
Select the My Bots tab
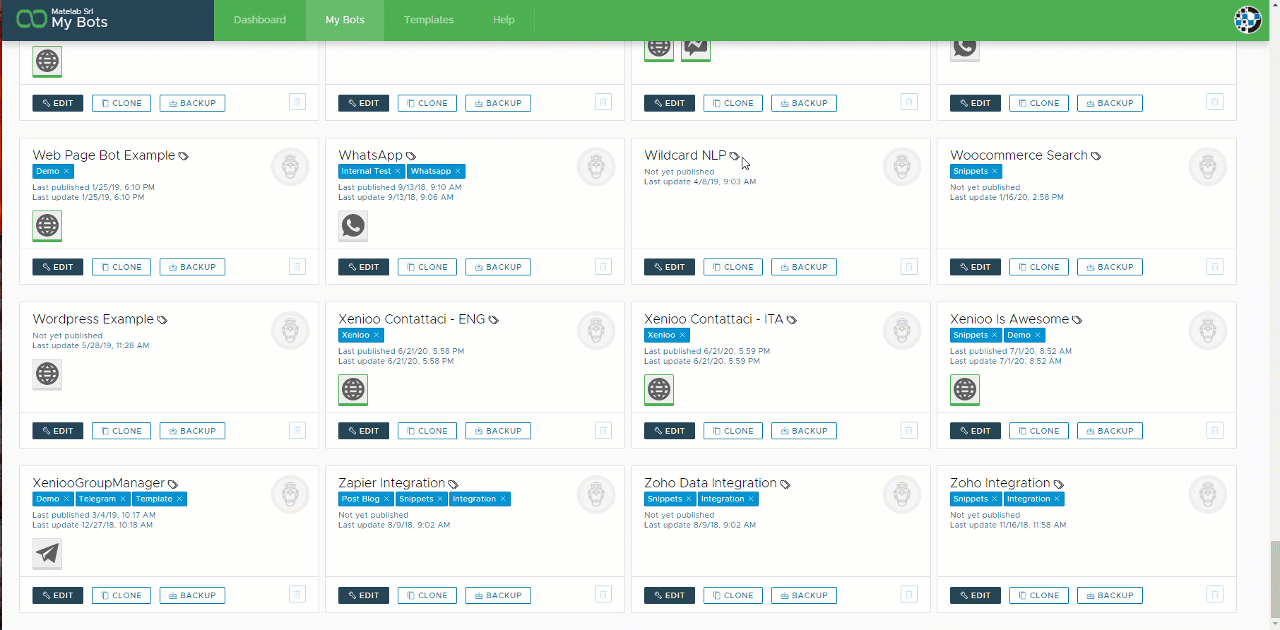345,20
